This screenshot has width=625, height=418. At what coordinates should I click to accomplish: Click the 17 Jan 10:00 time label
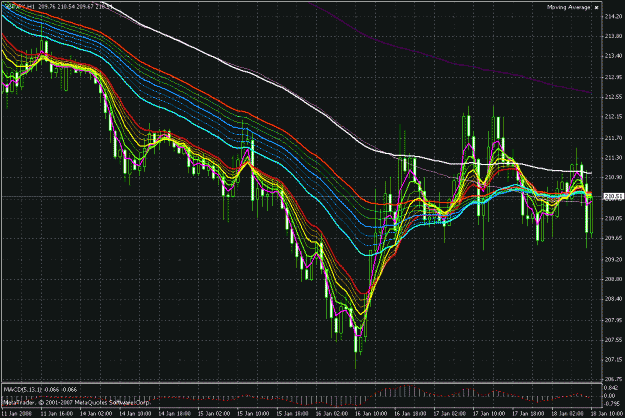tap(489, 414)
